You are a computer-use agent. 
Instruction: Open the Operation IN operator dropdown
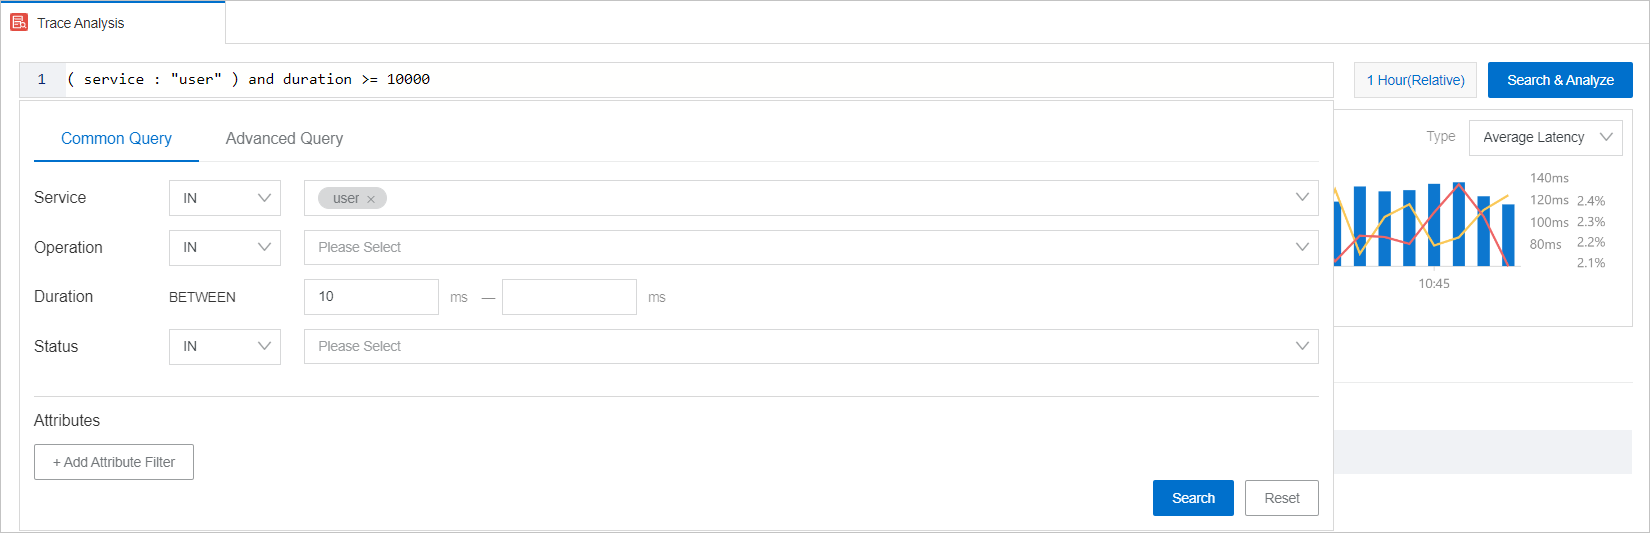coord(225,247)
